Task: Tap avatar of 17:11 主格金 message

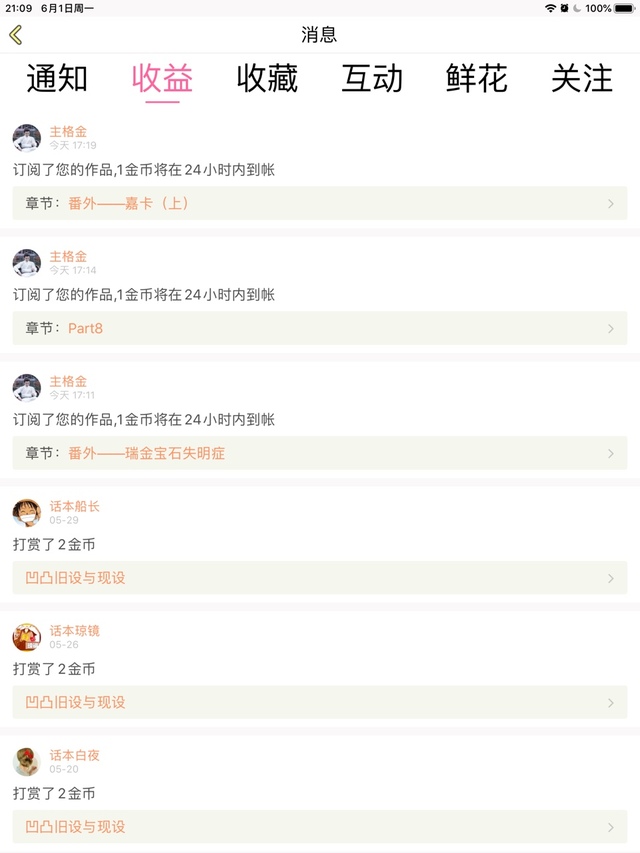Action: tap(27, 388)
